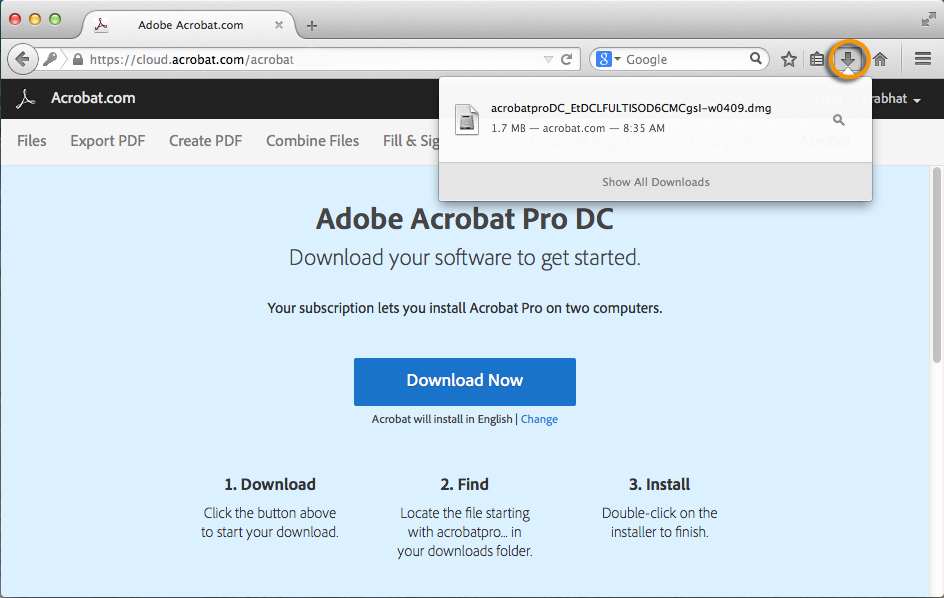Open the hamburger browser menu

click(x=923, y=59)
